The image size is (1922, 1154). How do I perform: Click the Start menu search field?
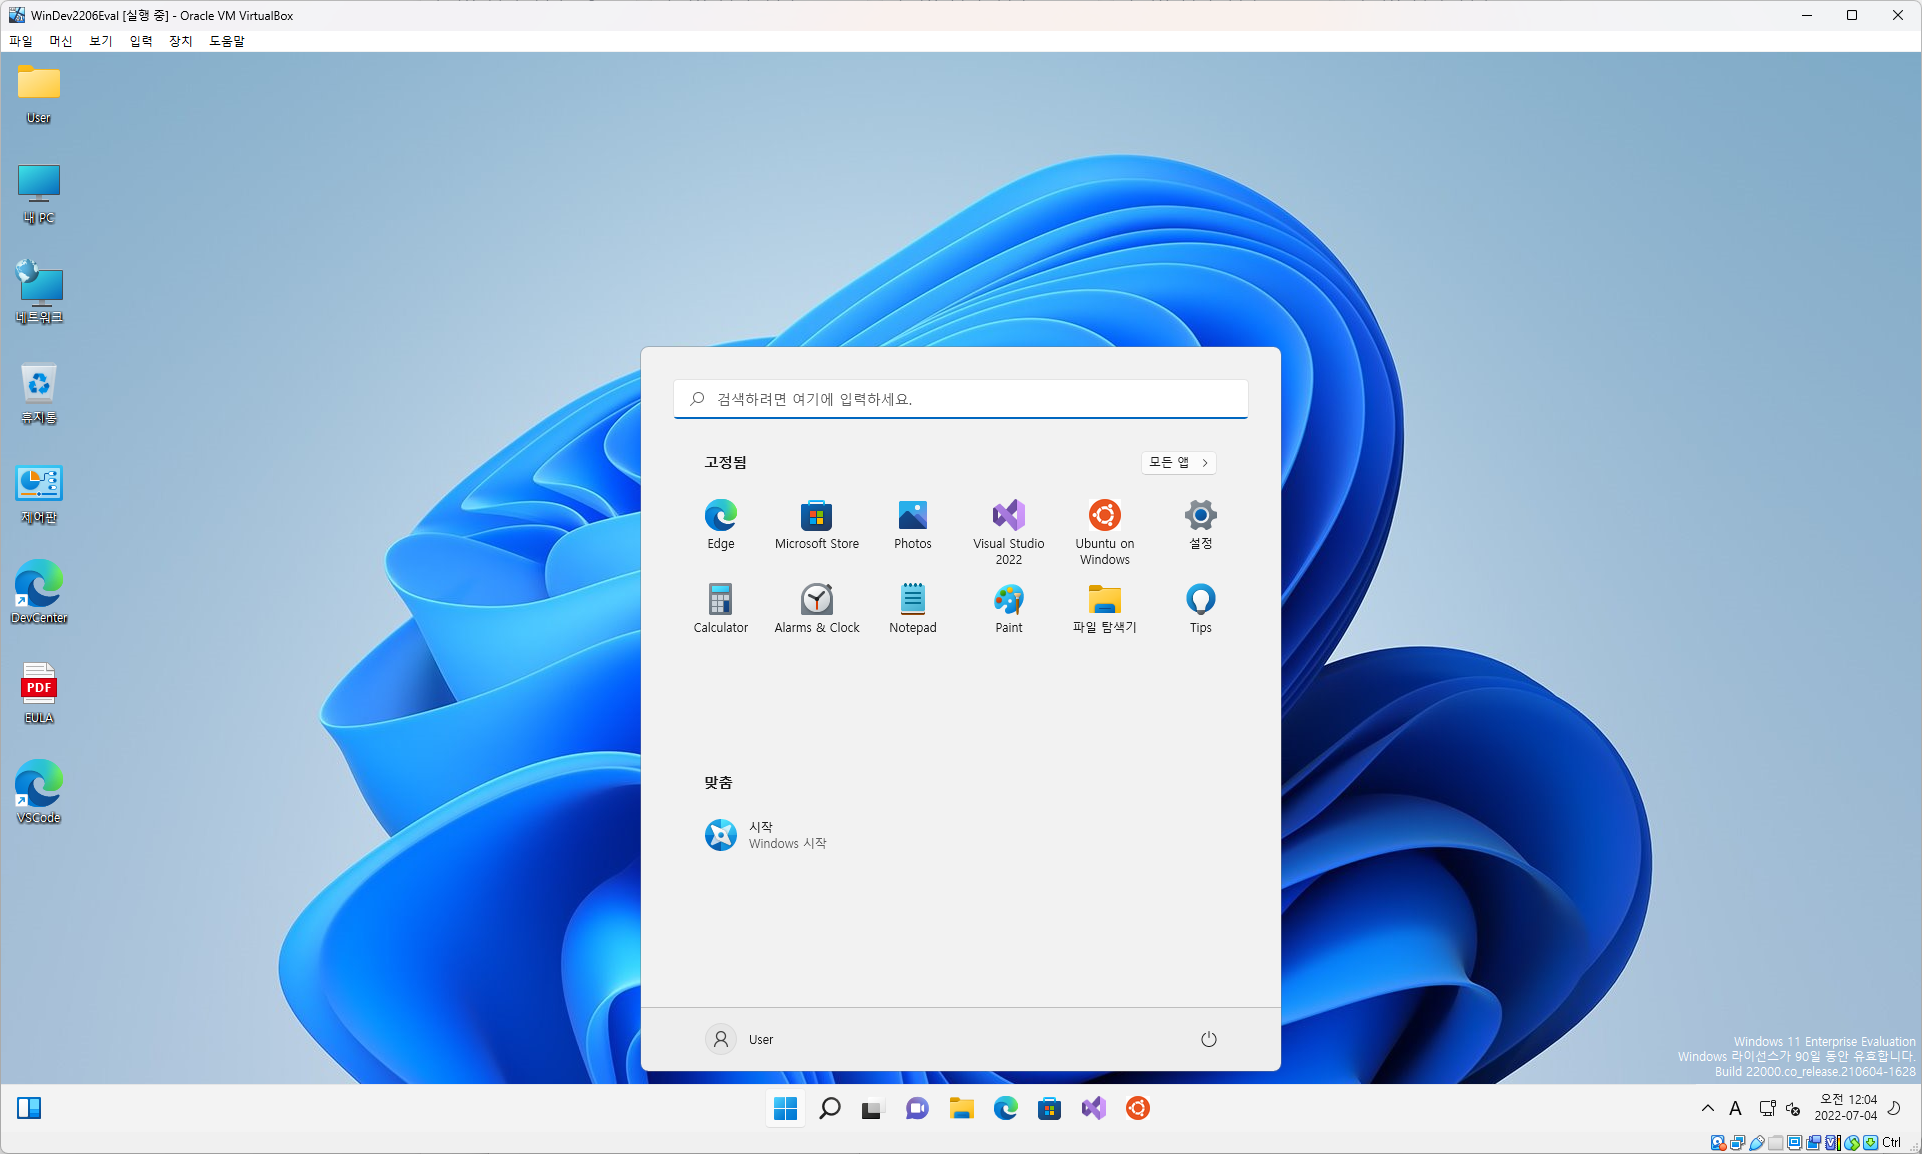[x=960, y=399]
